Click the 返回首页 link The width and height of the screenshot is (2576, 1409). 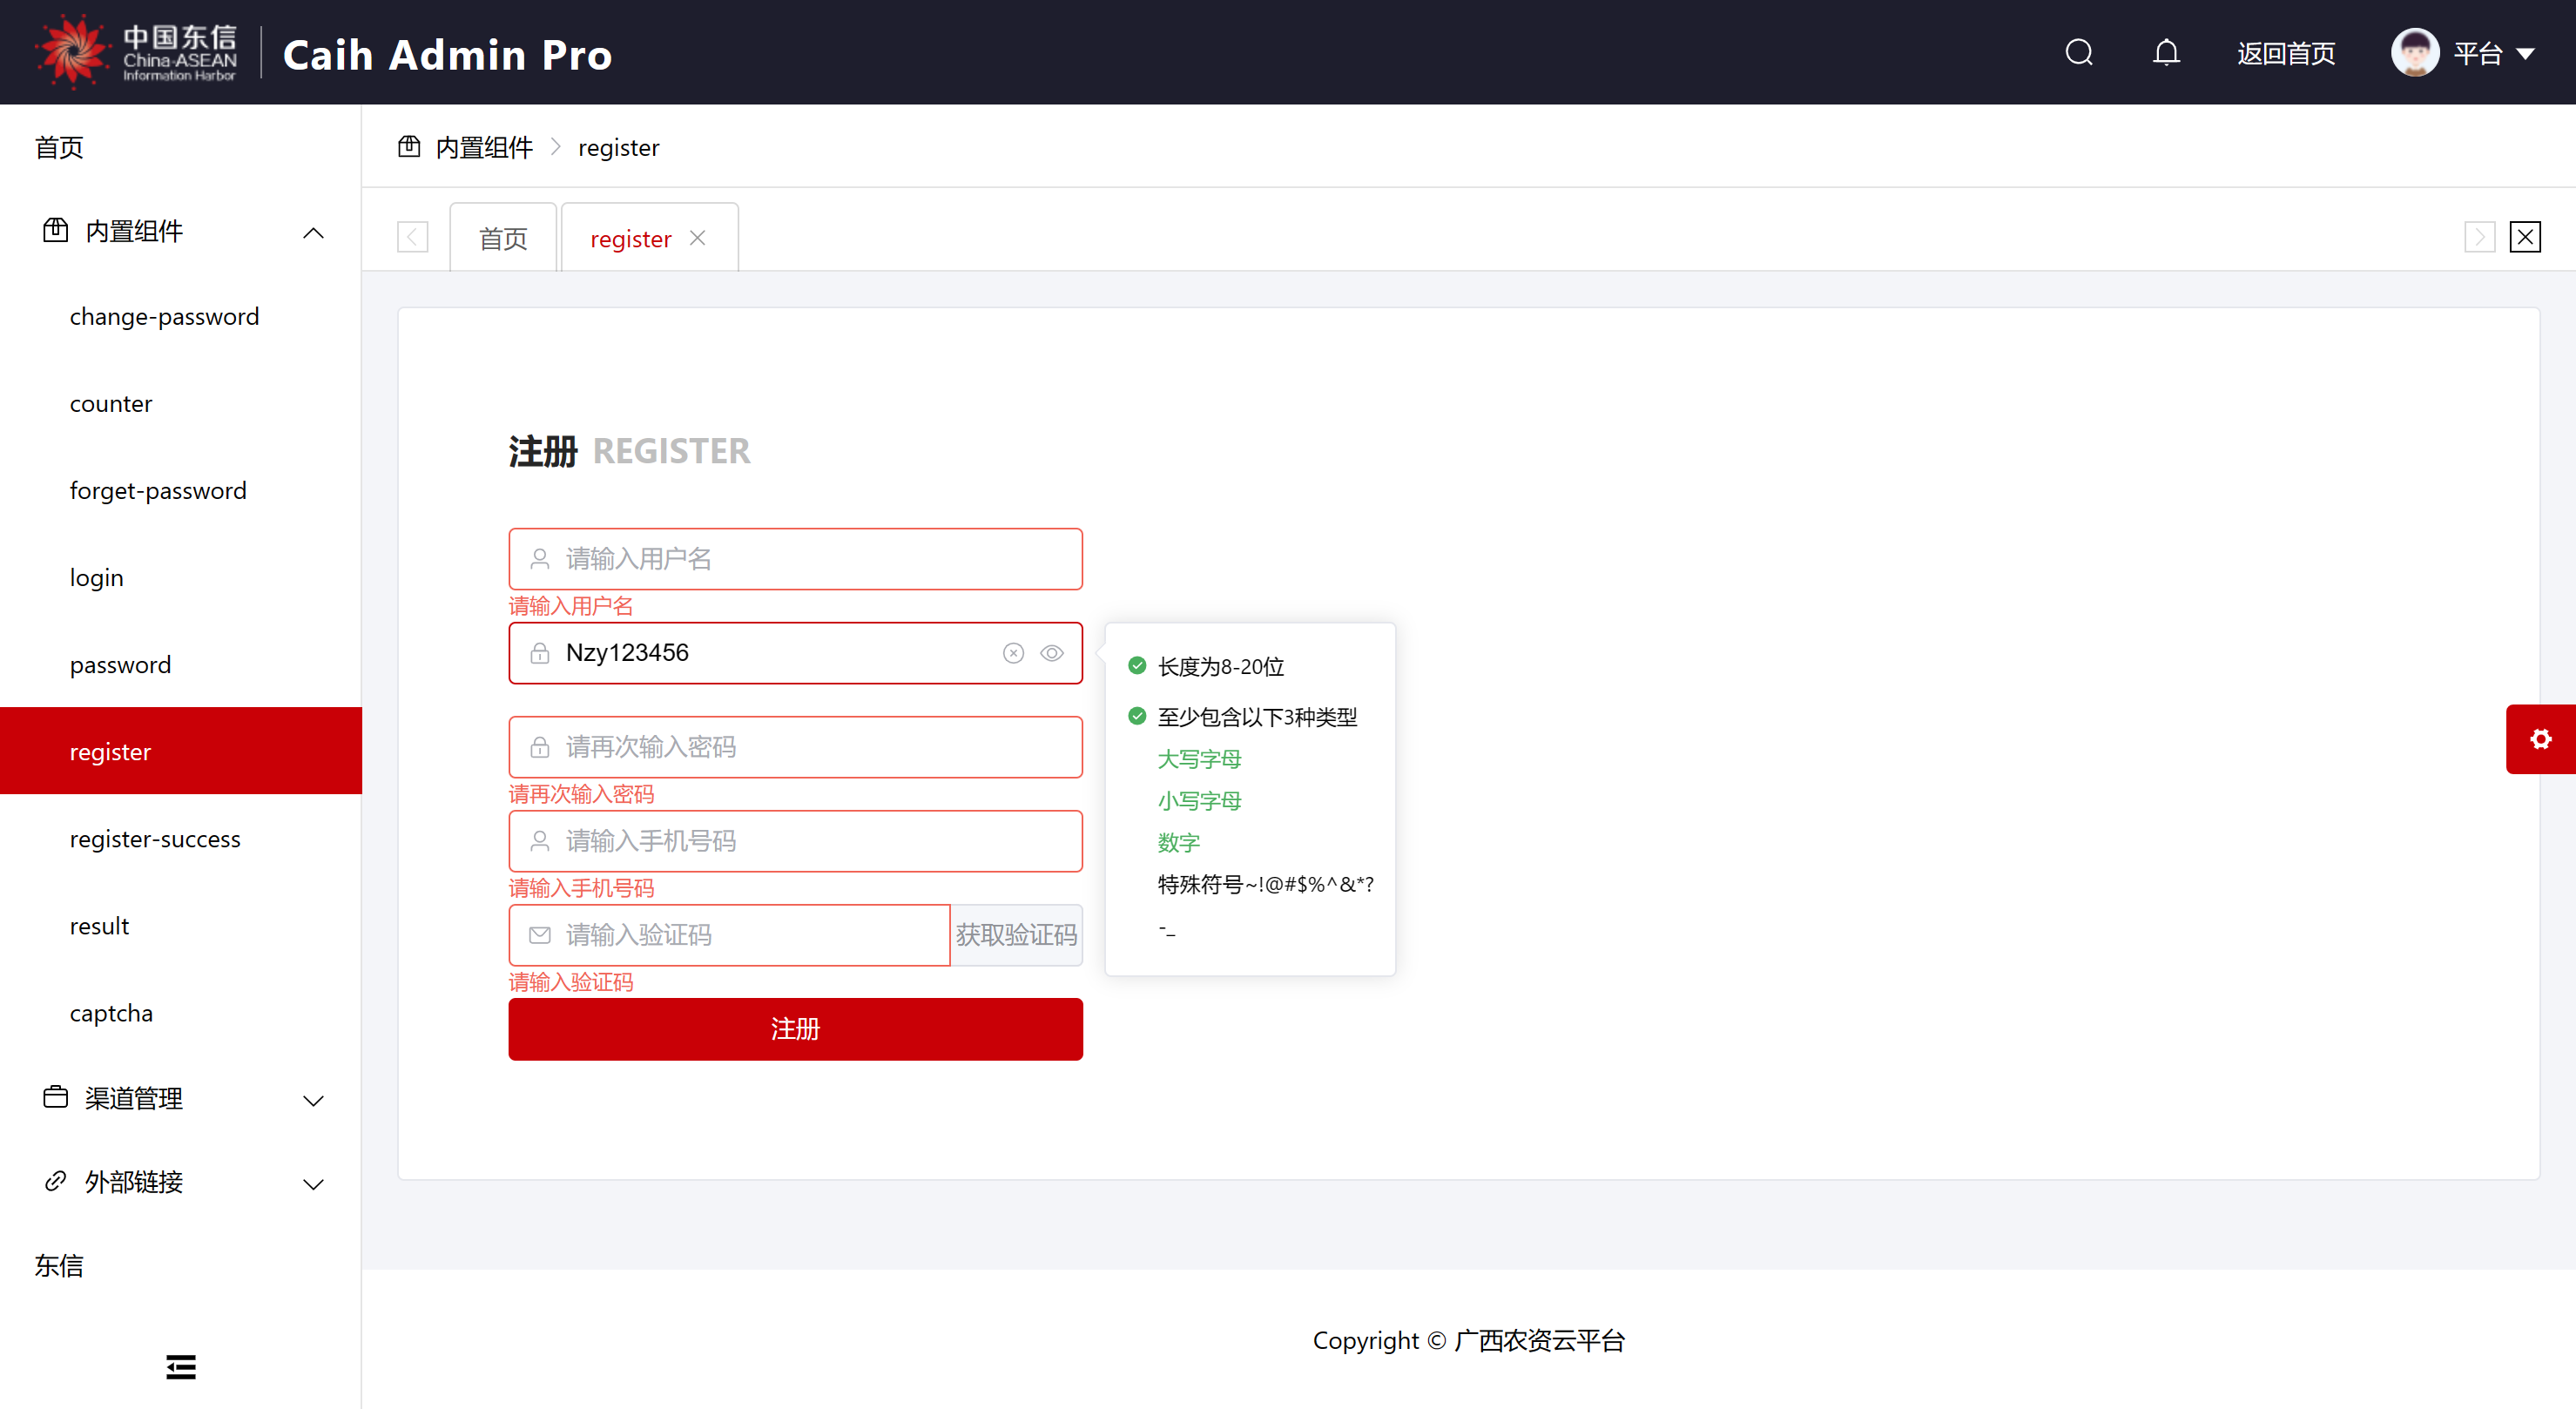pyautogui.click(x=2286, y=53)
